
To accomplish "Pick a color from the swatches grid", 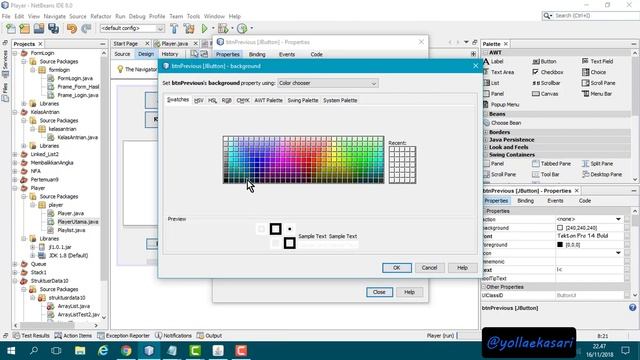I will tap(303, 160).
